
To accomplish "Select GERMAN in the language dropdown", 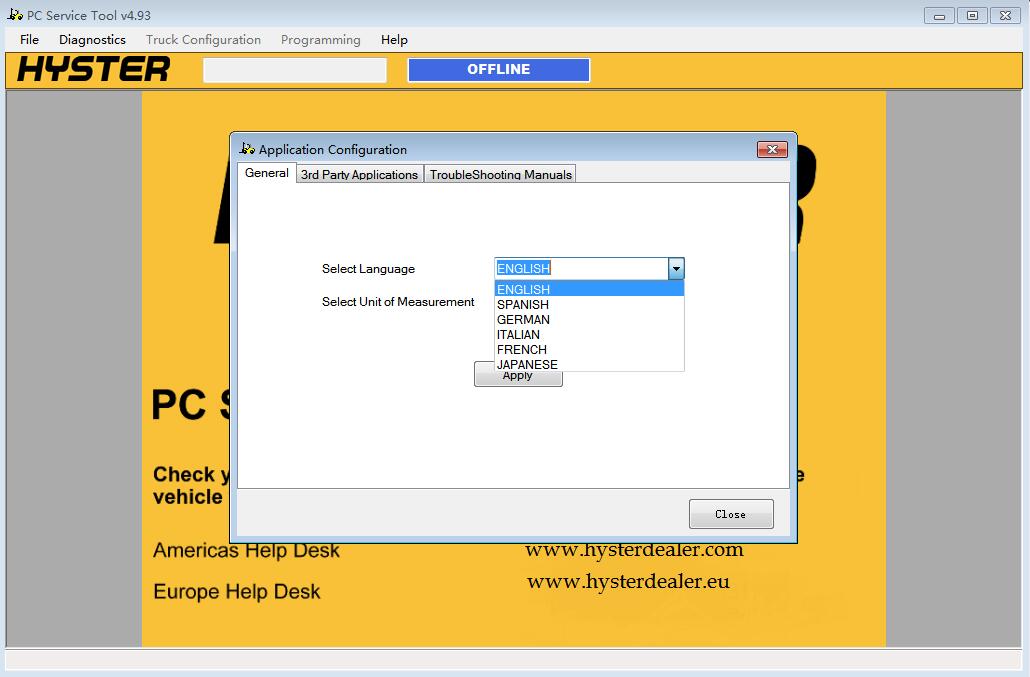I will click(524, 319).
